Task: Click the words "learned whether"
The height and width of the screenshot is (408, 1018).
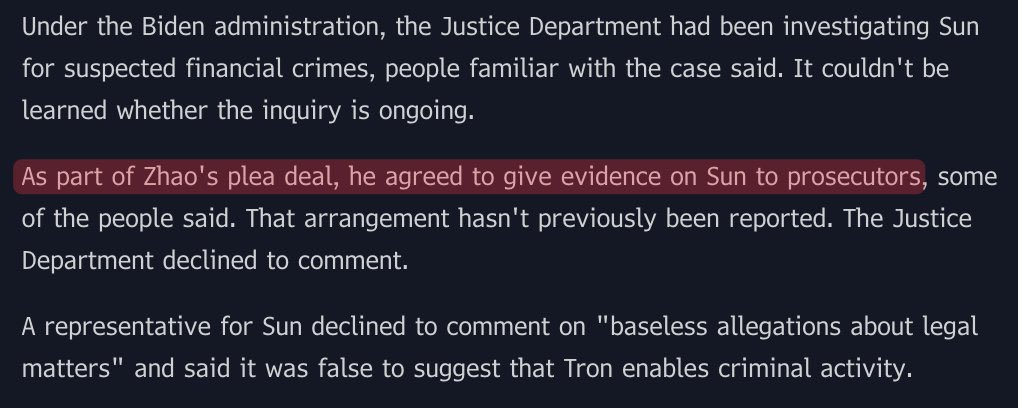Action: (115, 111)
